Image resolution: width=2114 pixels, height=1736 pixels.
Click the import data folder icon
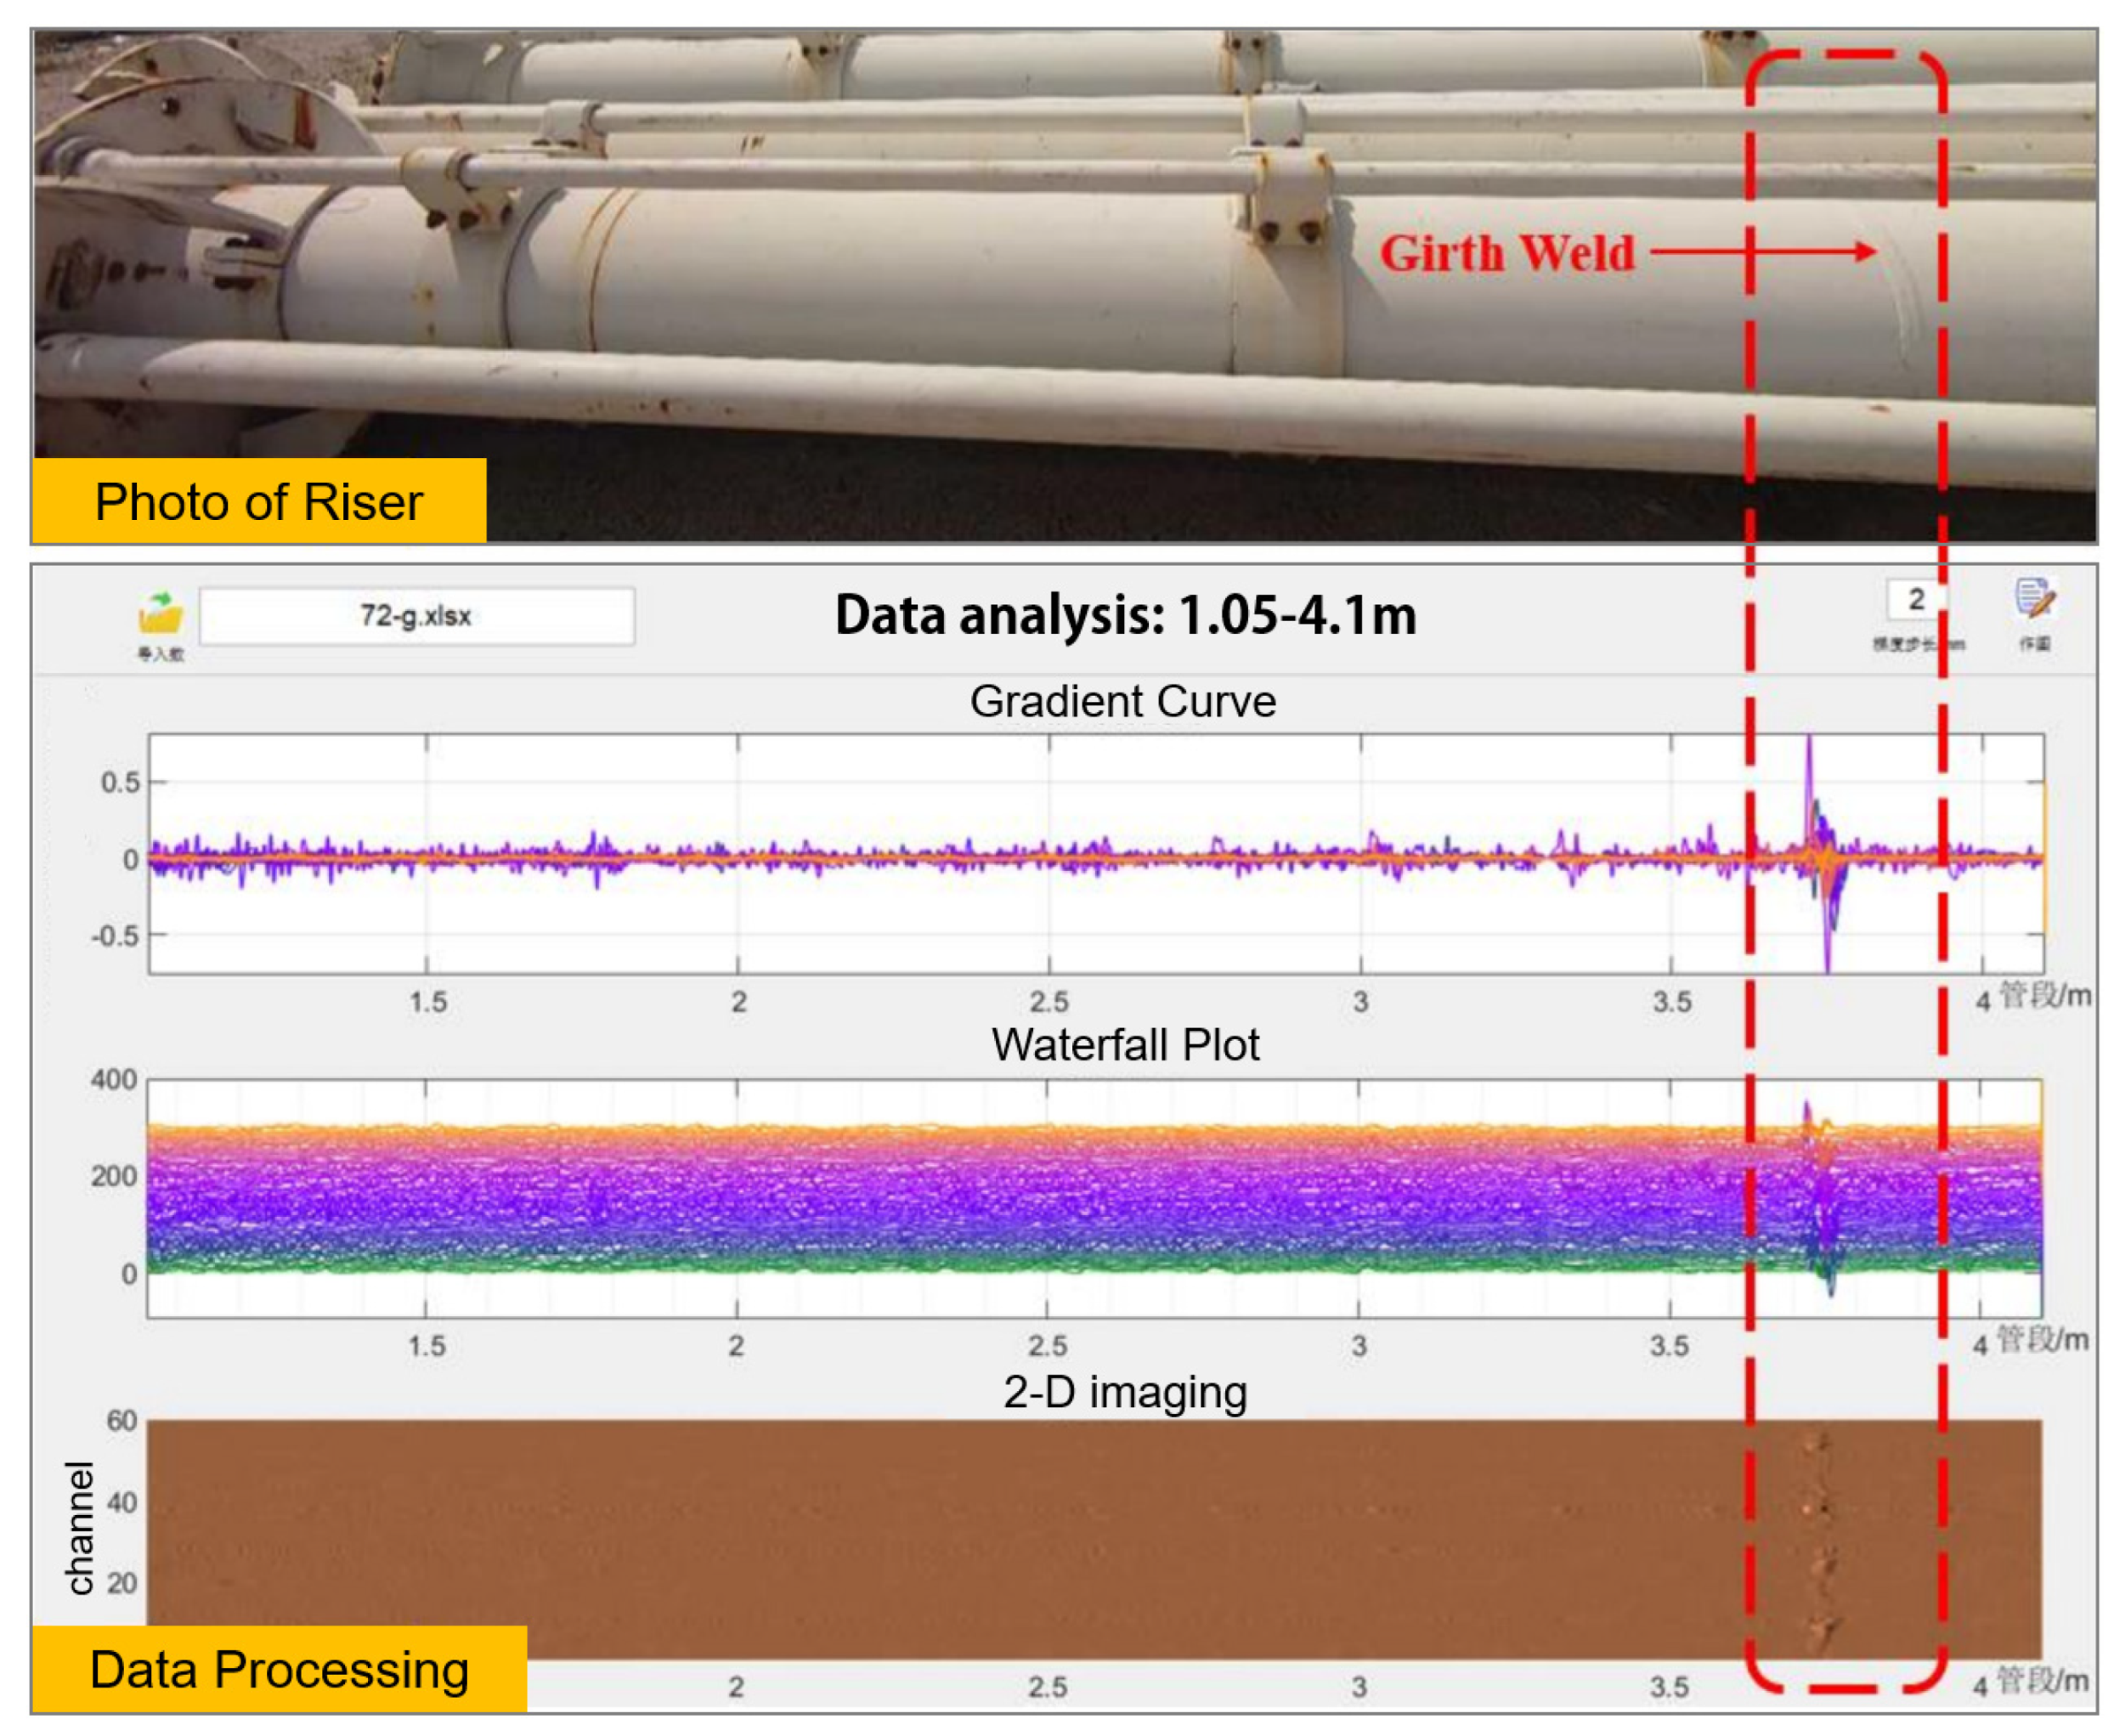click(x=160, y=614)
